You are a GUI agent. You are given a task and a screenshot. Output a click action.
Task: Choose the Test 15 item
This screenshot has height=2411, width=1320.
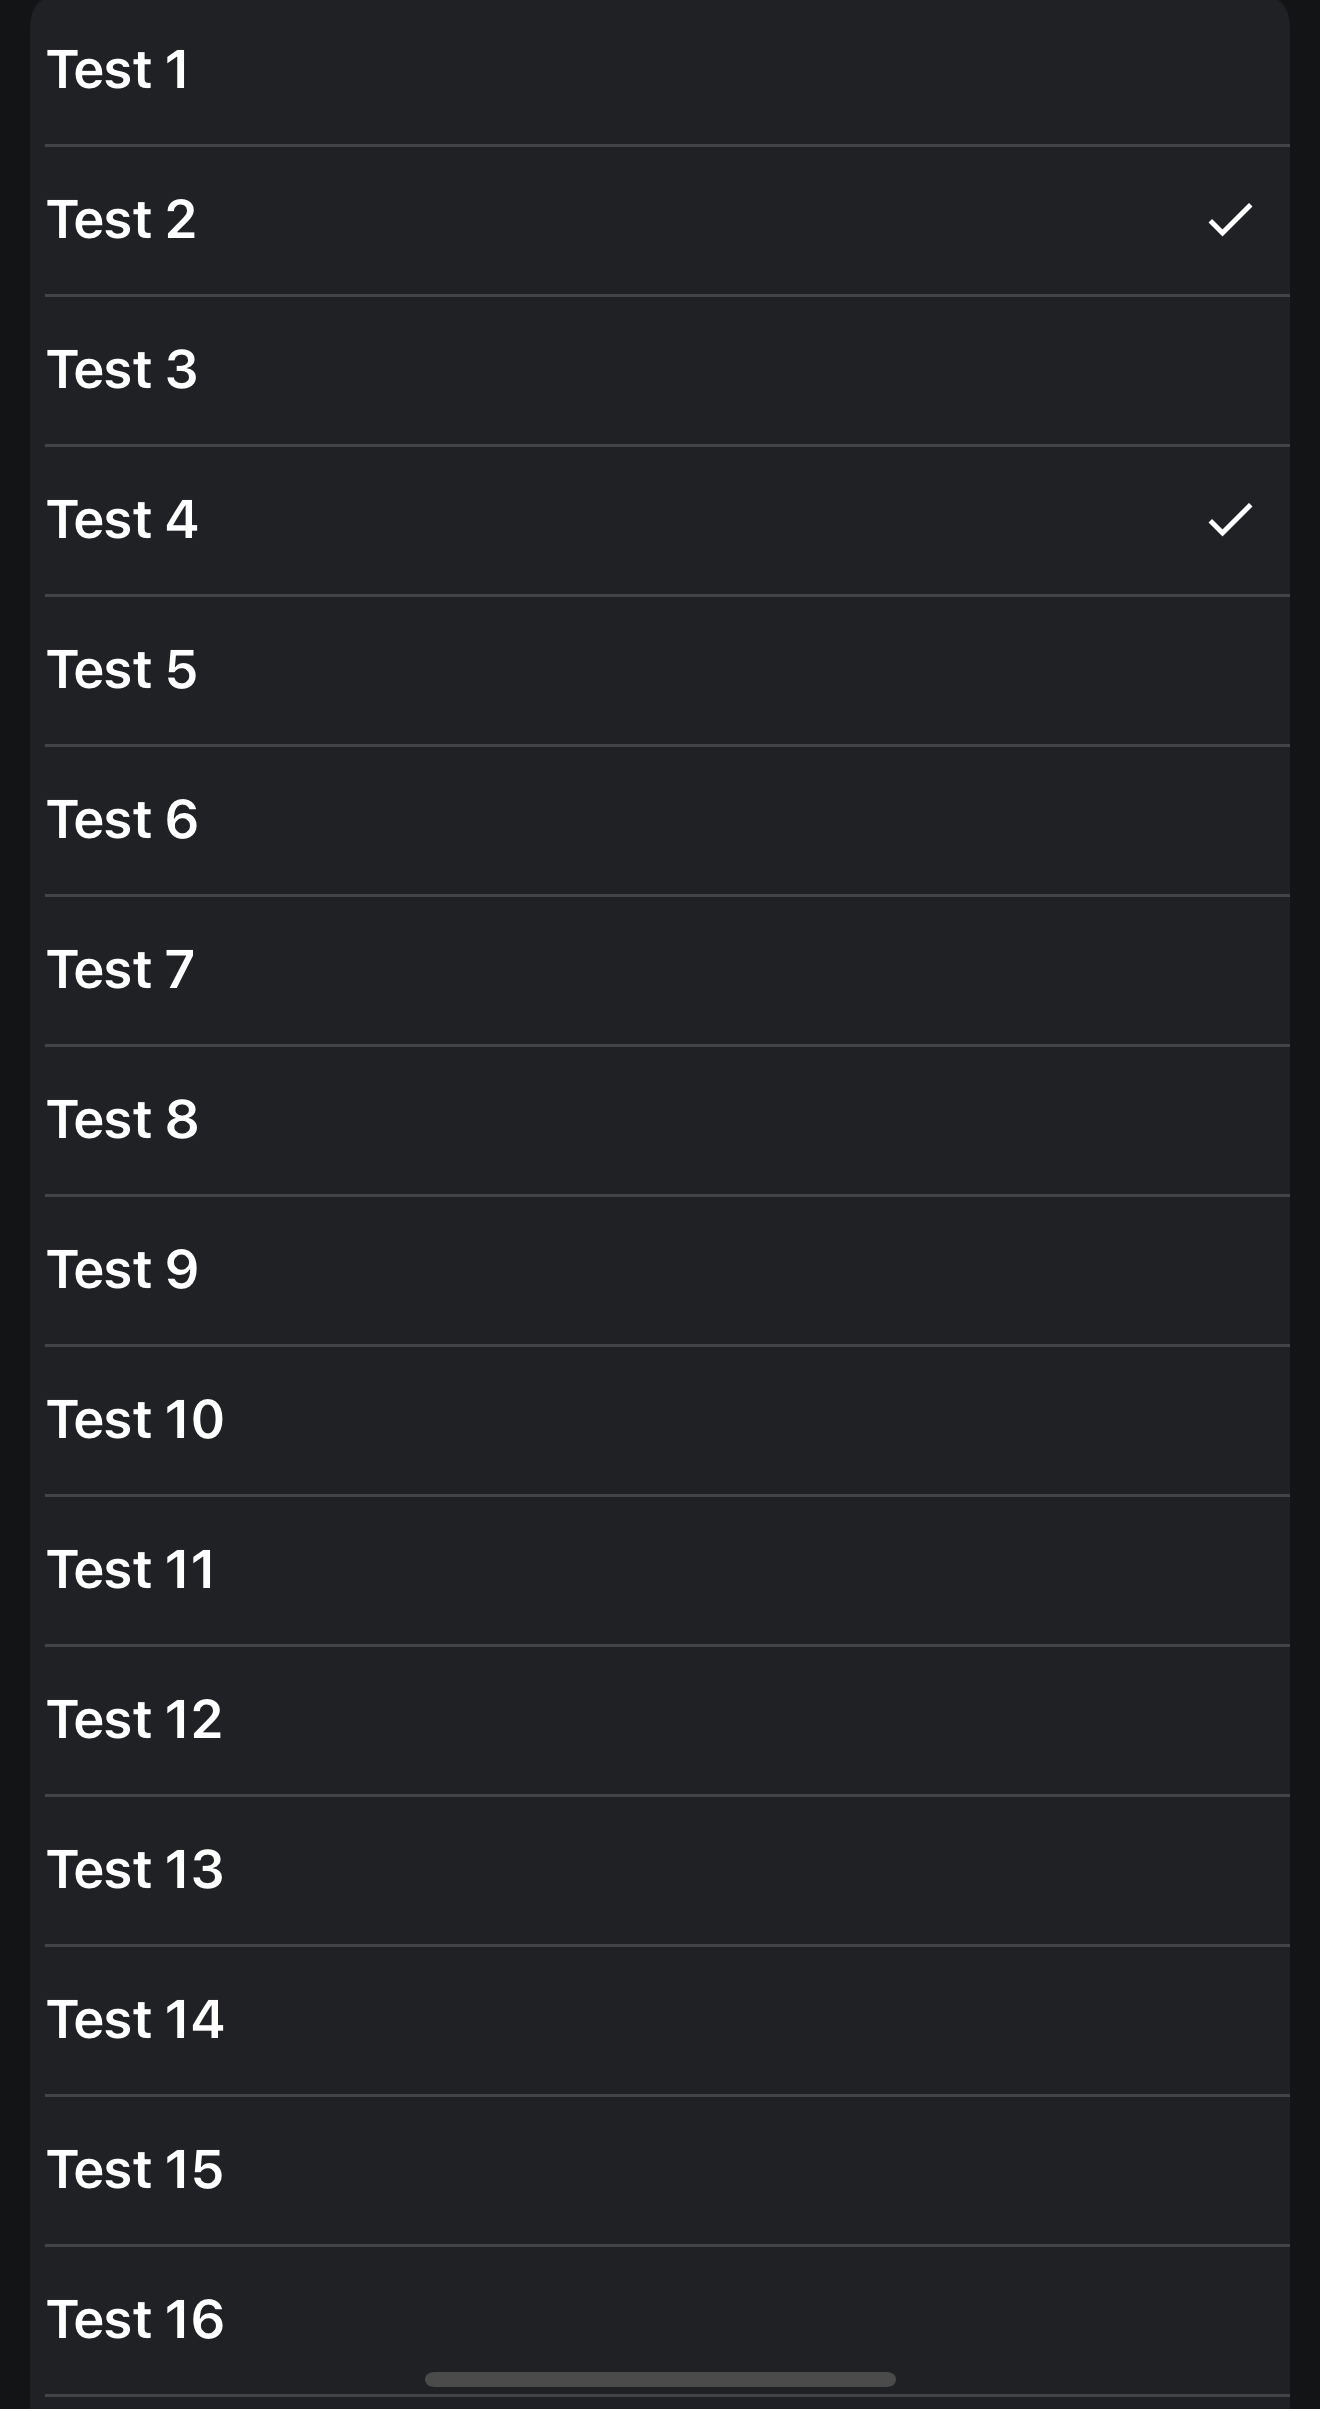(660, 2170)
